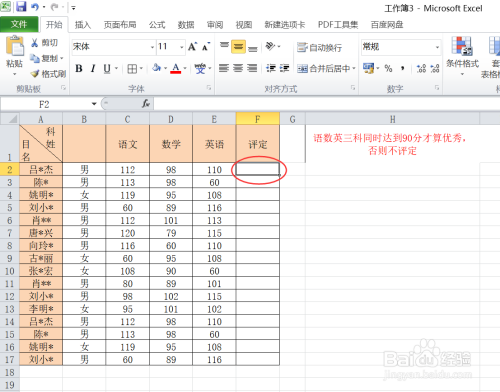Click the insert function fx icon
Viewport: 500px width, 392px height.
(146, 104)
